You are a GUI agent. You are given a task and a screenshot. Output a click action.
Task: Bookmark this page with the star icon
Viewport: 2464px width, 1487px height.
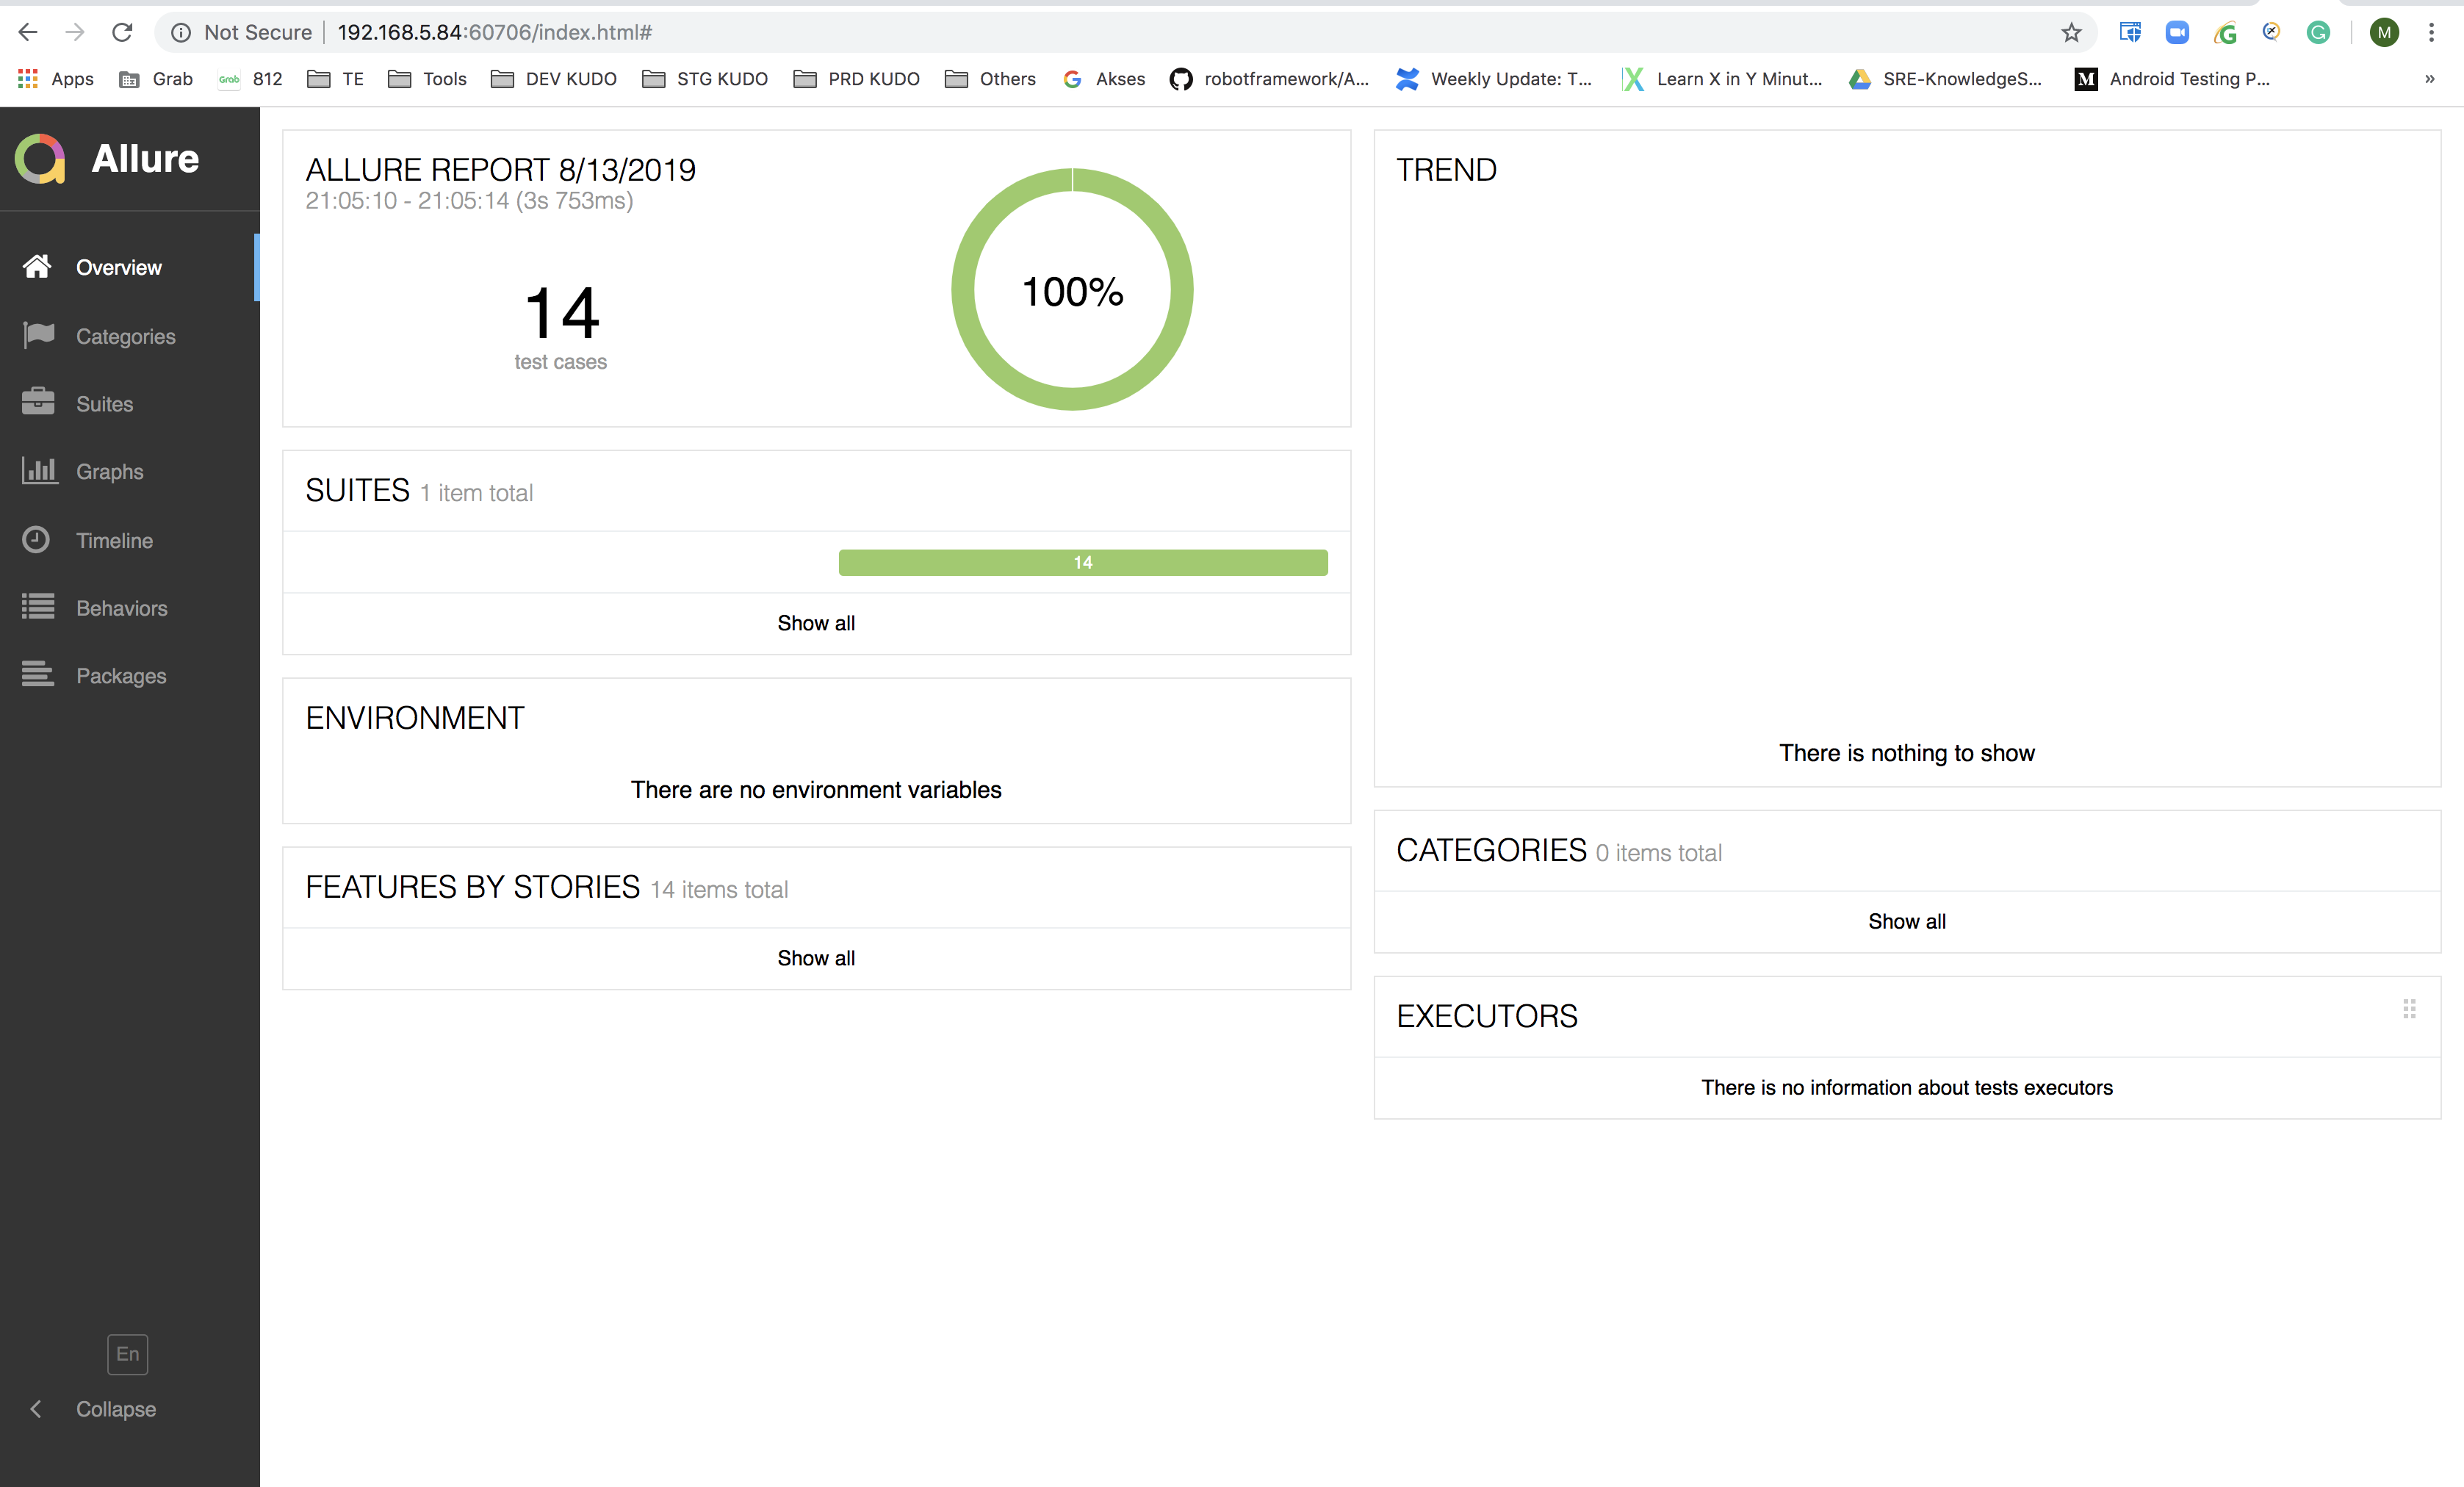(2071, 33)
